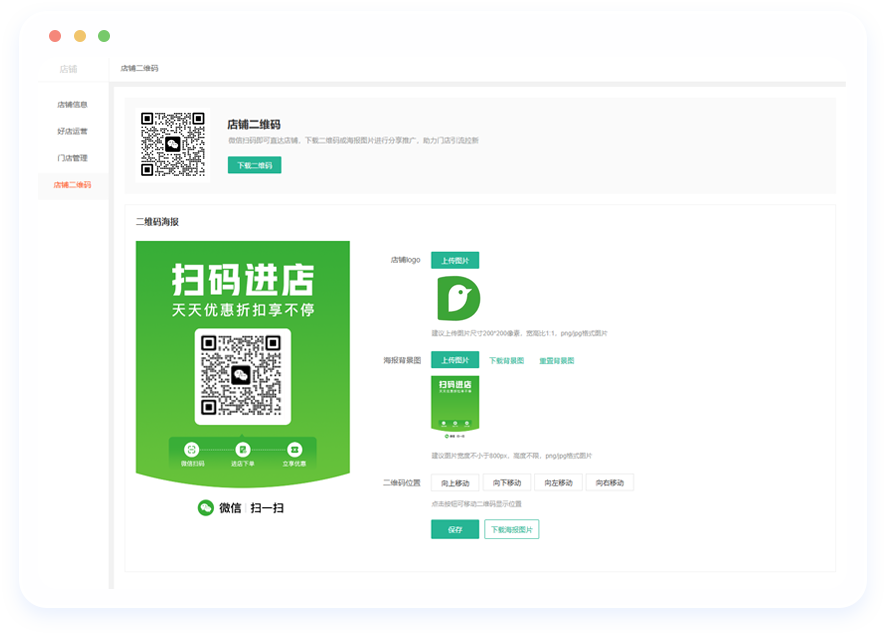Select 店铺二维码 in the sidebar

[x=72, y=185]
